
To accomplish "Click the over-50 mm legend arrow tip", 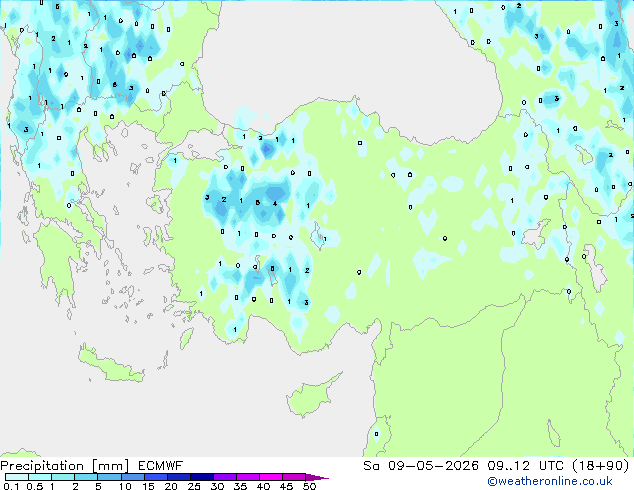I will click(x=317, y=477).
